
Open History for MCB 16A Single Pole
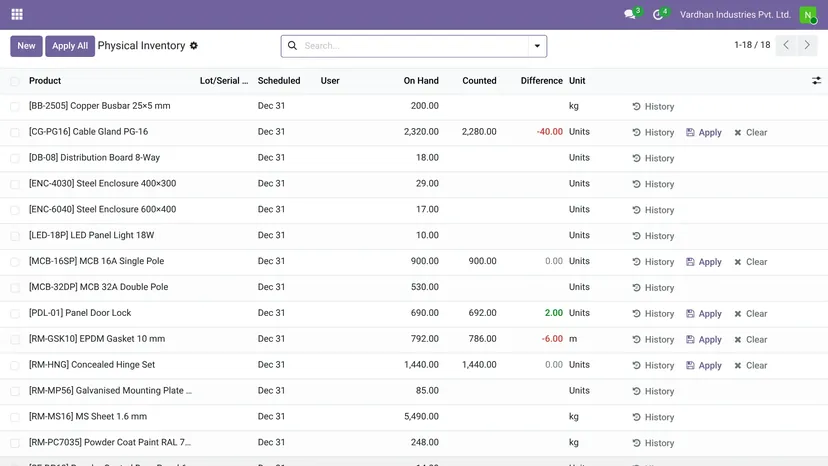click(x=653, y=262)
